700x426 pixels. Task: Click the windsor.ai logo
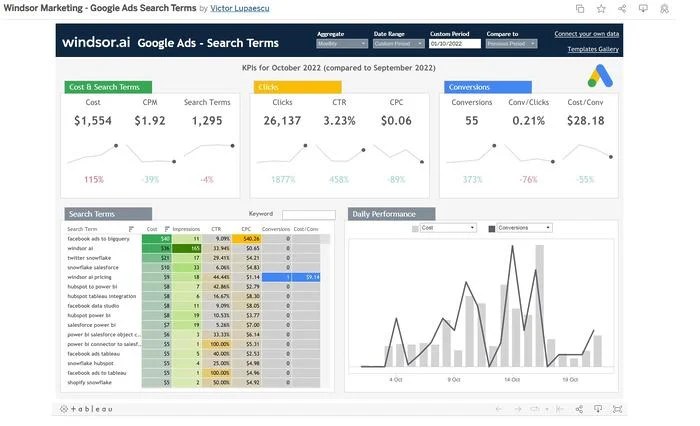[96, 42]
